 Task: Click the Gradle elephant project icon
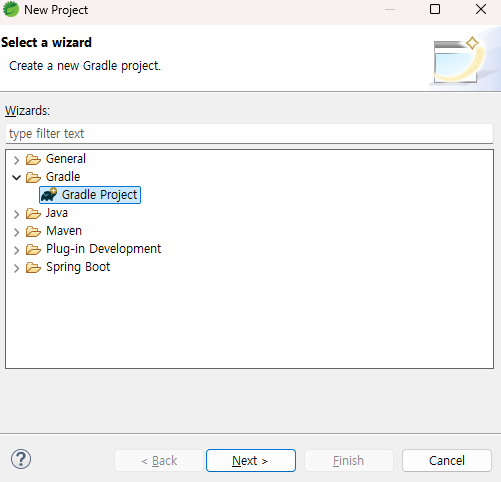point(49,195)
